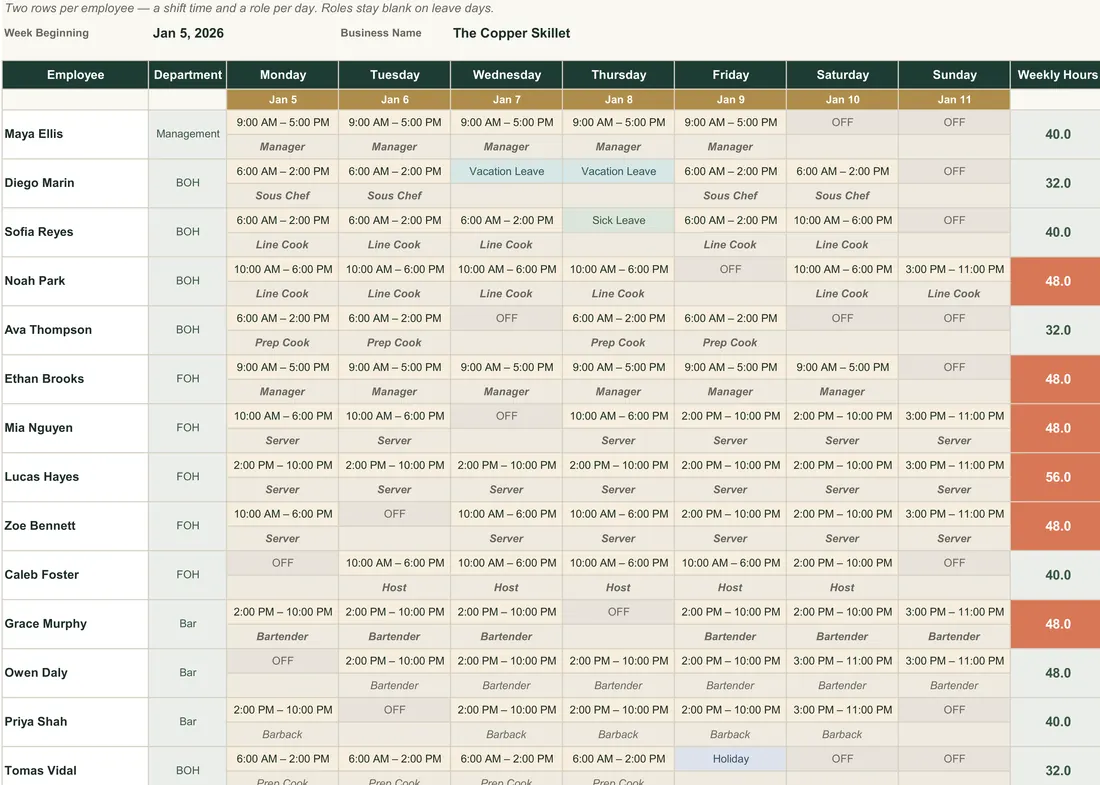Screen dimensions: 1100x785
Task: Click Ethan Brooks's 48.0 weekly hours
Action: point(1057,379)
